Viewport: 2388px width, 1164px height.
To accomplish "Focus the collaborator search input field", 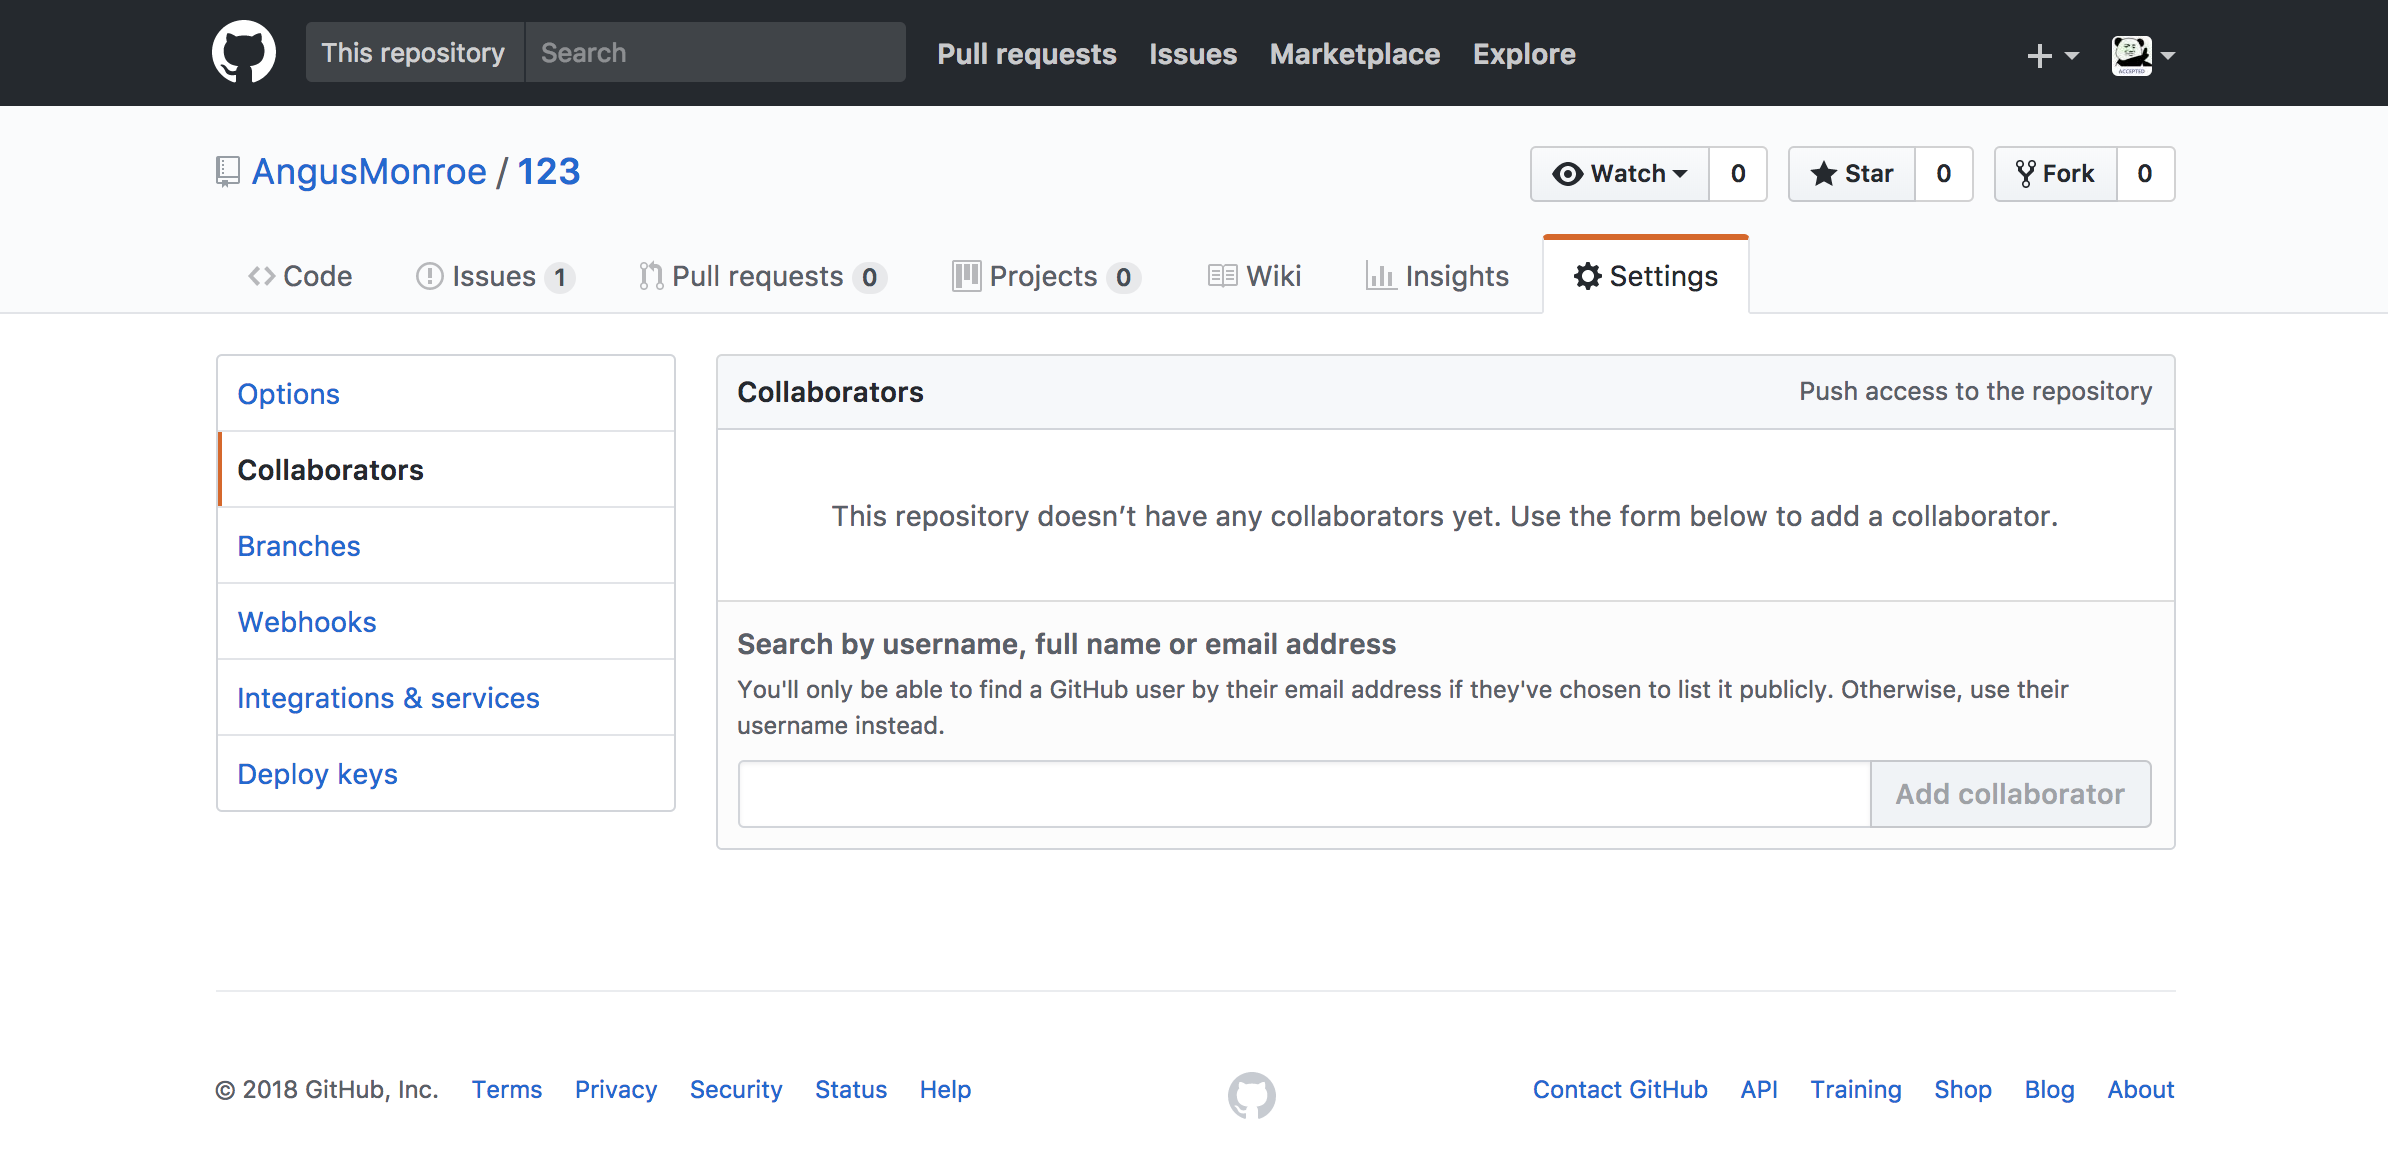I will pos(1304,794).
